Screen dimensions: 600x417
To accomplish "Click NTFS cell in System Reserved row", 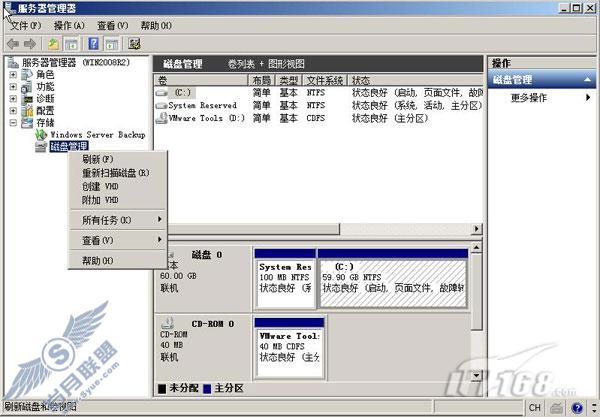I will [x=316, y=105].
